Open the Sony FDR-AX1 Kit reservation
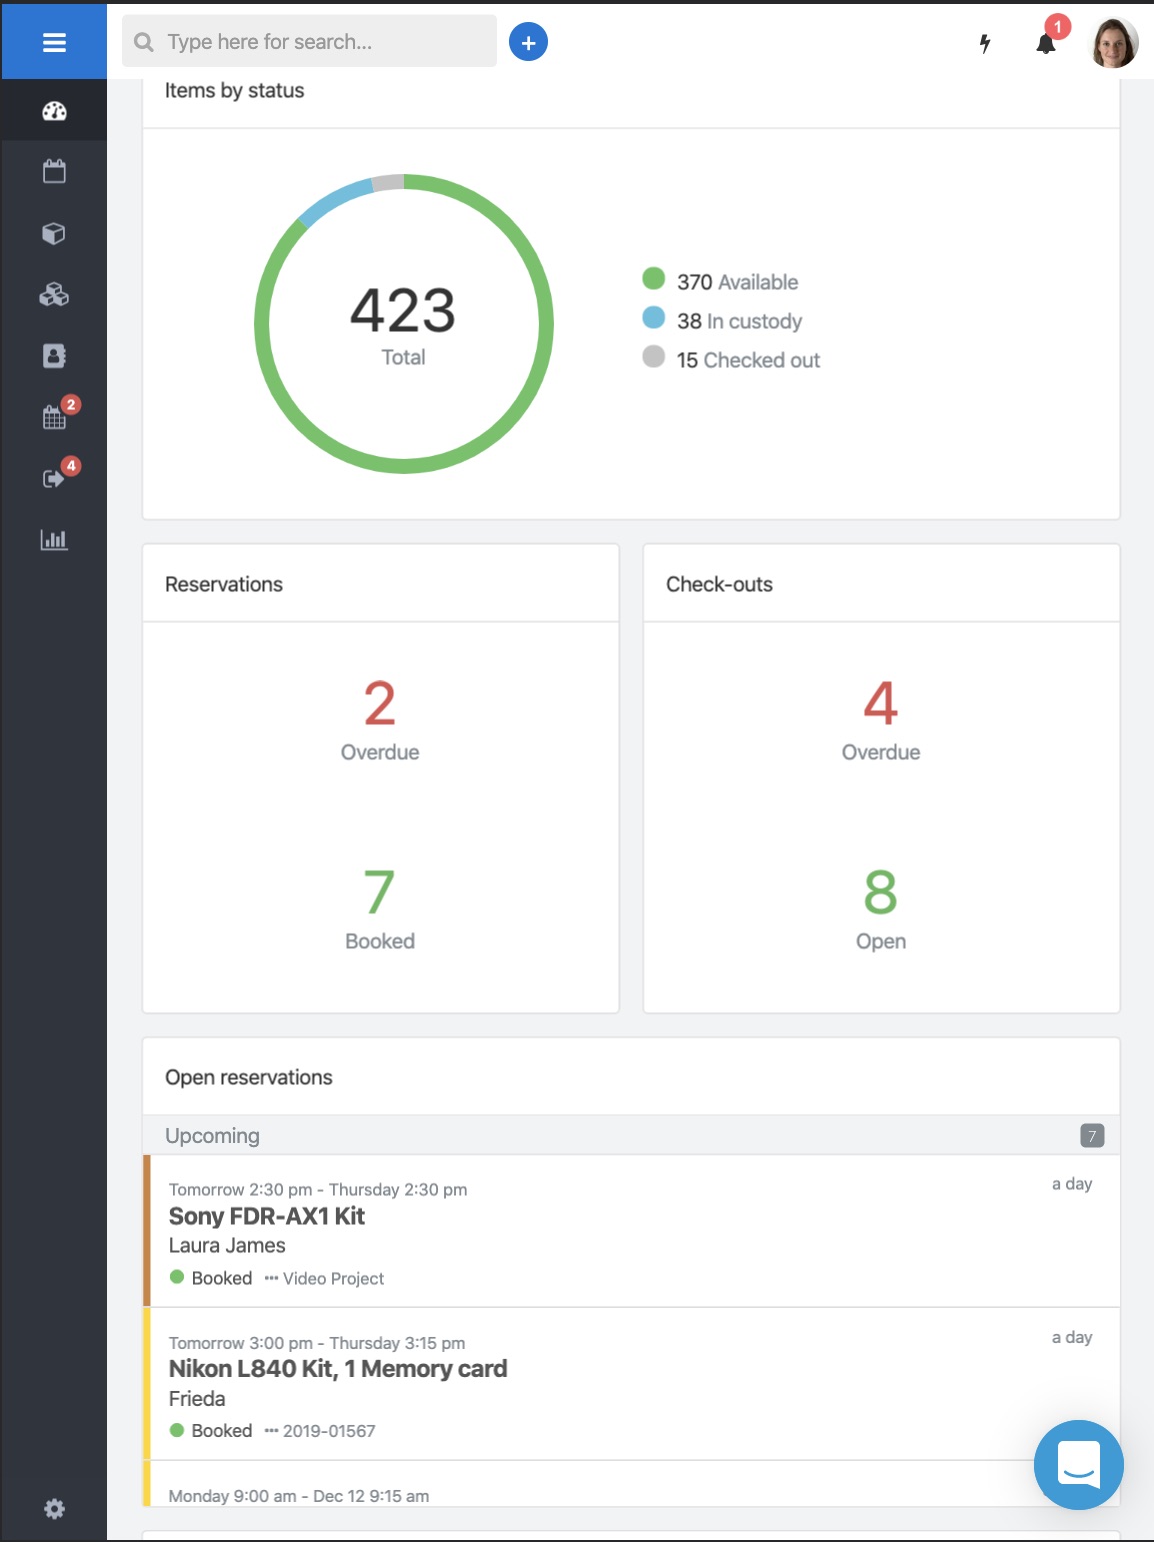Image resolution: width=1154 pixels, height=1542 pixels. [267, 1216]
